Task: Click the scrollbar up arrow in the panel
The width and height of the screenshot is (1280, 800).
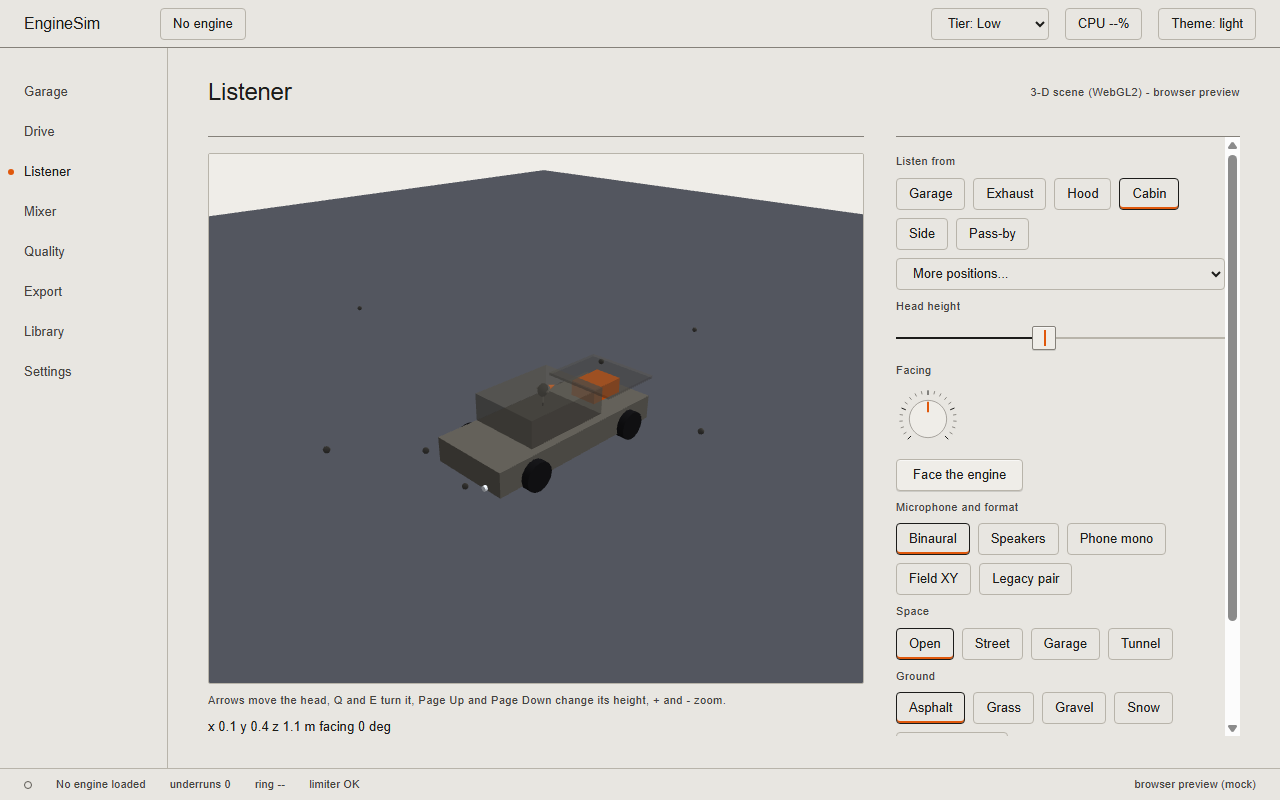Action: (x=1232, y=146)
